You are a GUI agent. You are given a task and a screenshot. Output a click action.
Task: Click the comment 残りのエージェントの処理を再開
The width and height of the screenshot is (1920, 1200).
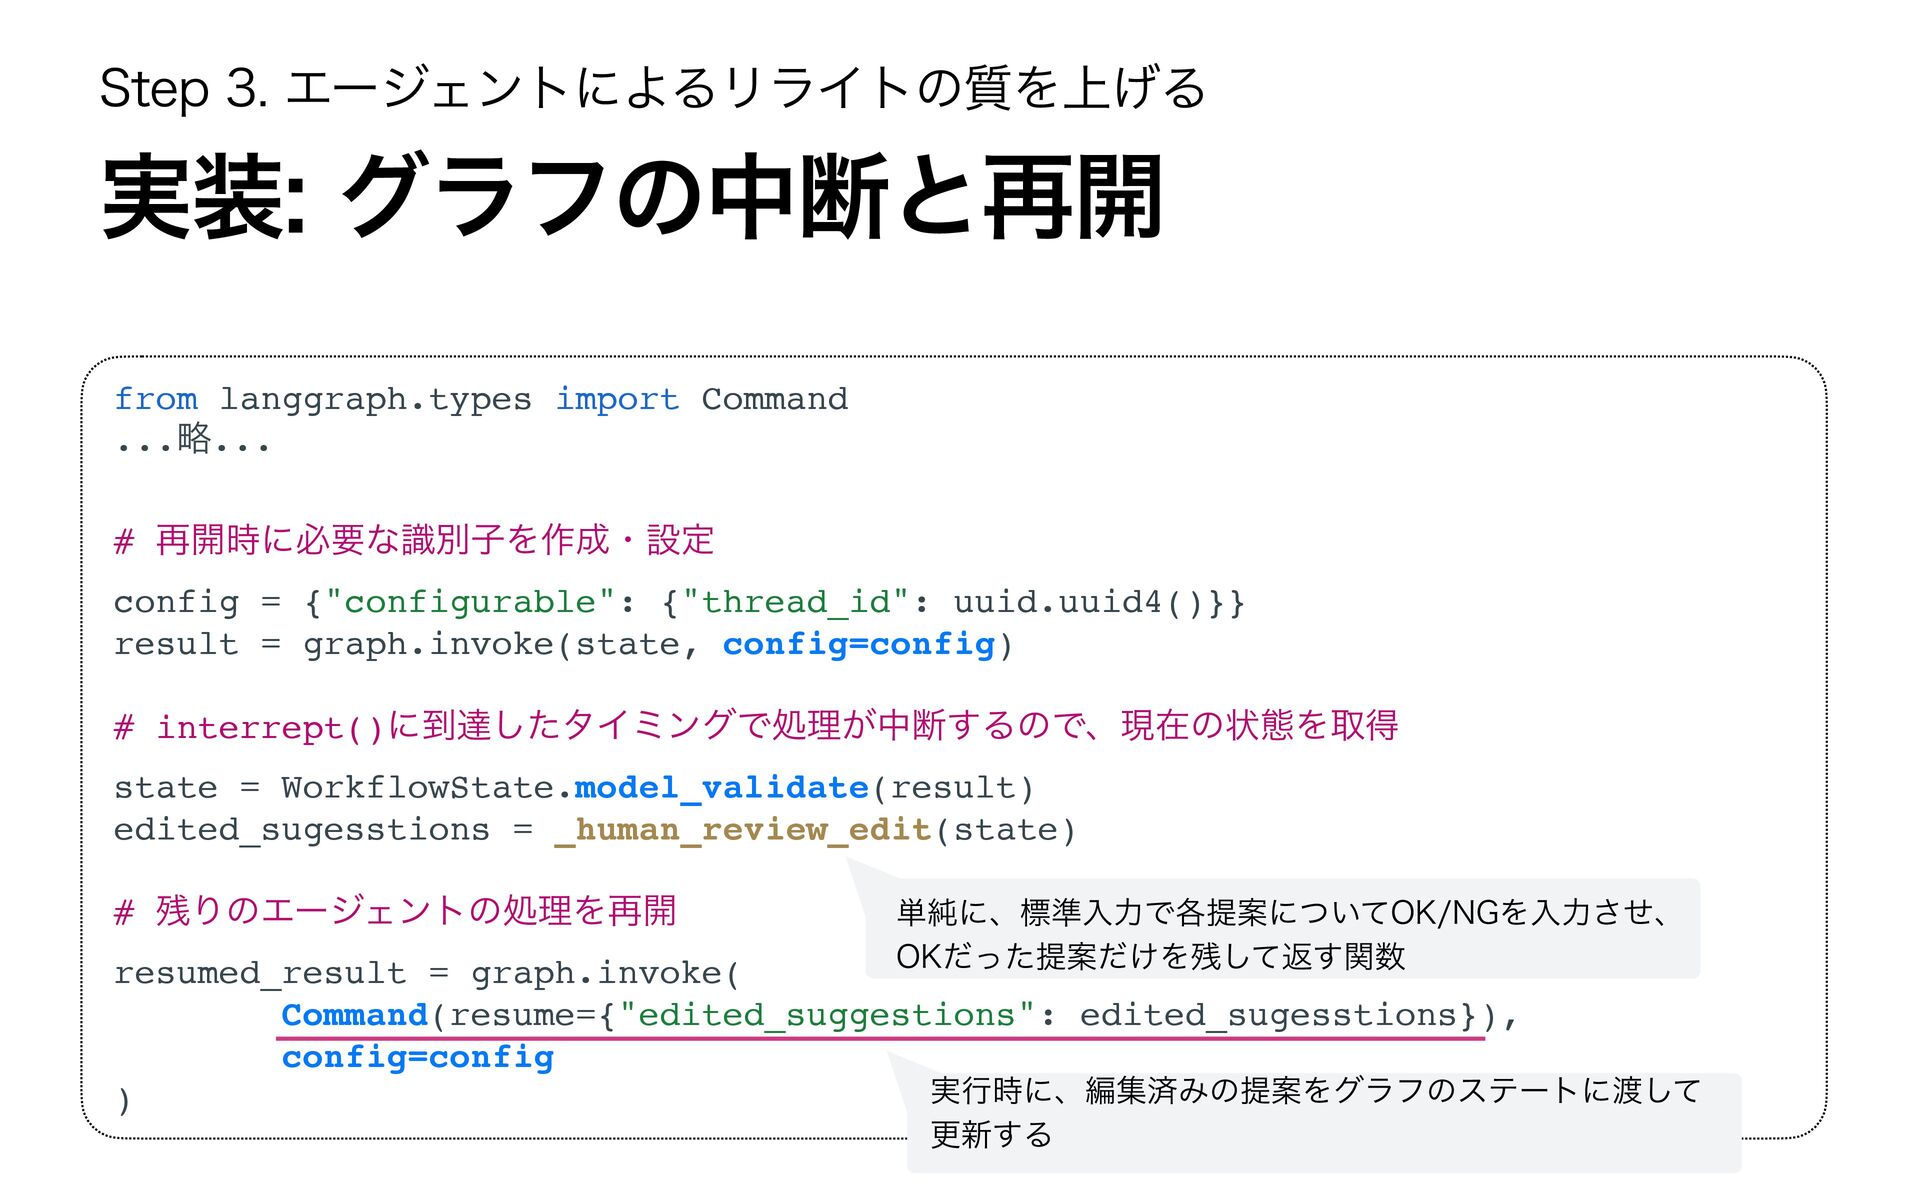[396, 911]
